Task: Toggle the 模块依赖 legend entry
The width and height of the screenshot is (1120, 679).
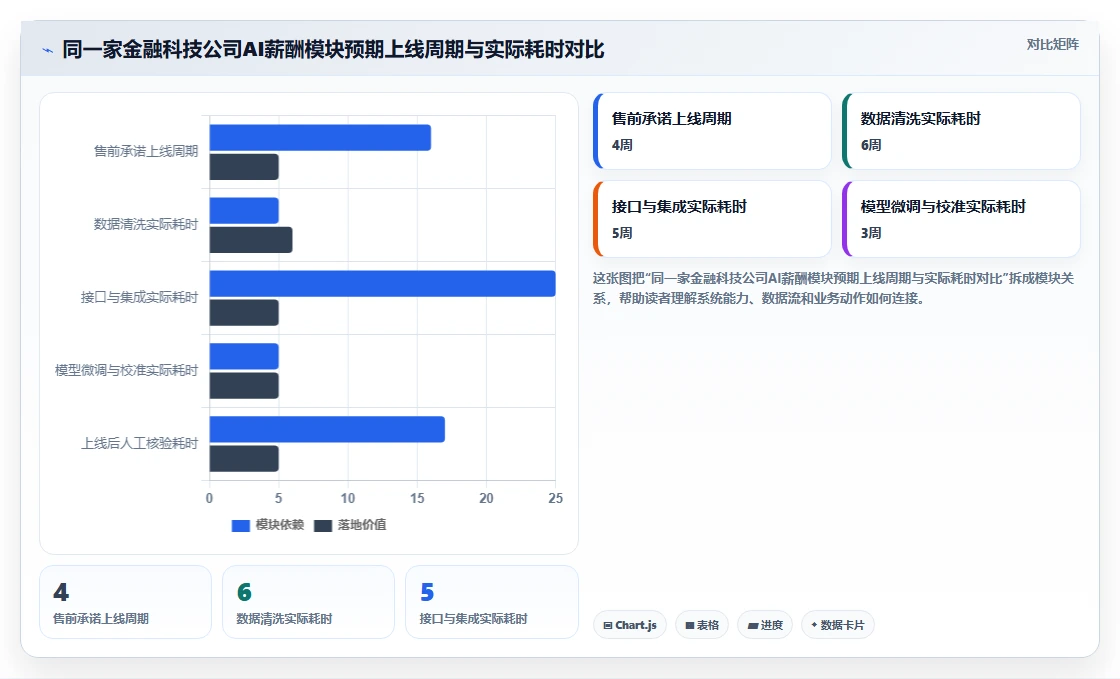Action: [x=268, y=525]
